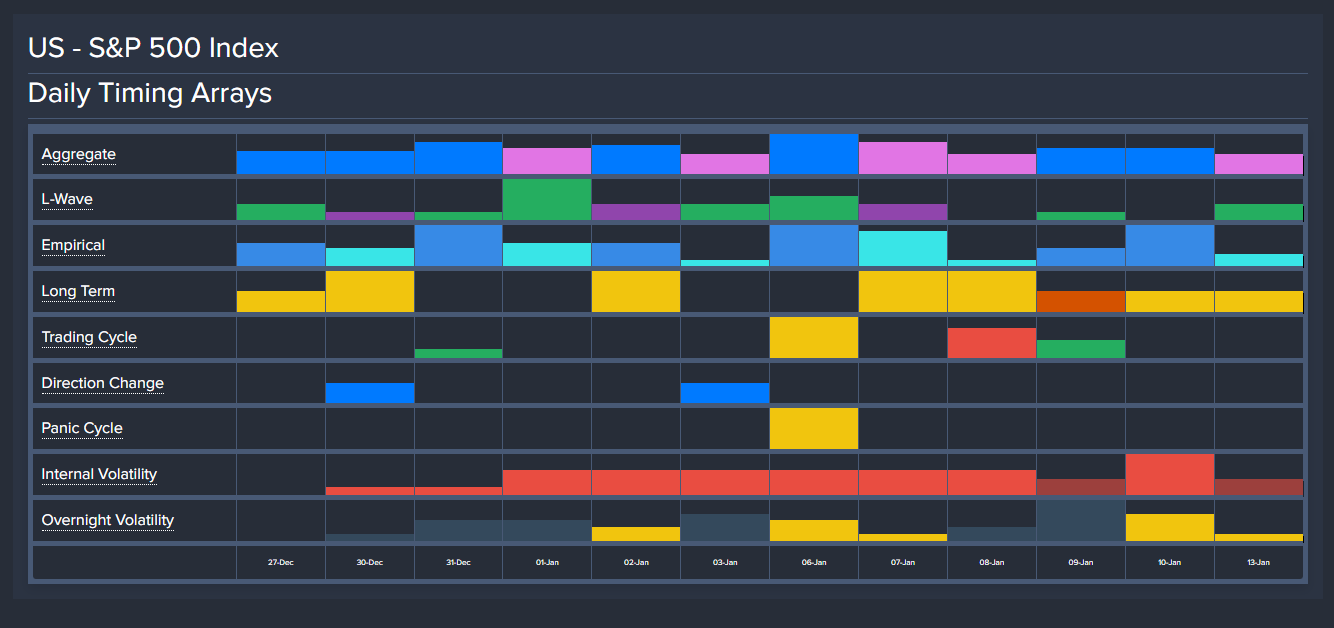Select the Long Term row label
The width and height of the screenshot is (1334, 628).
78,291
